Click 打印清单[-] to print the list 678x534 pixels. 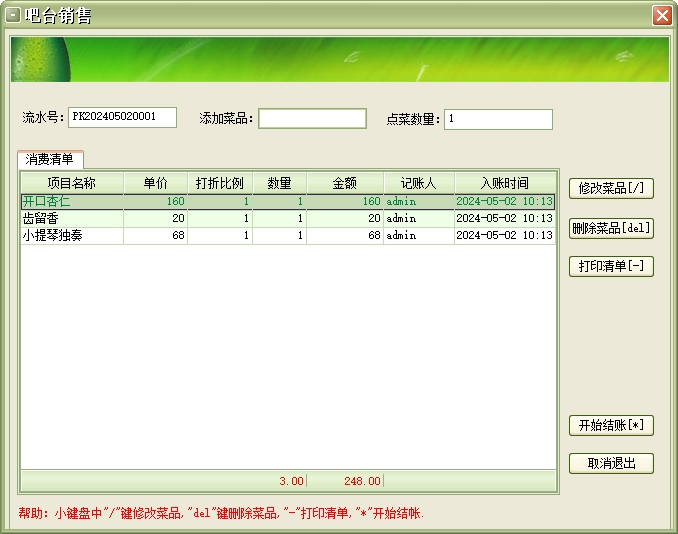pos(611,267)
